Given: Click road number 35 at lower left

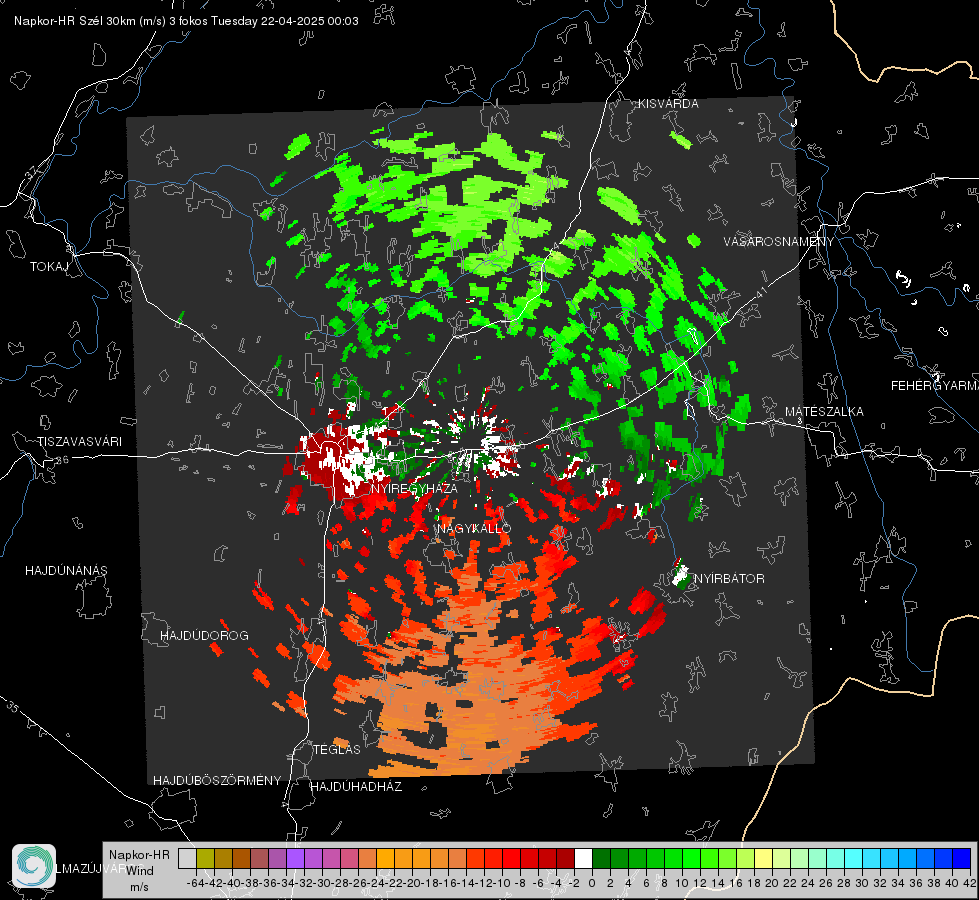Looking at the screenshot, I should [12, 708].
